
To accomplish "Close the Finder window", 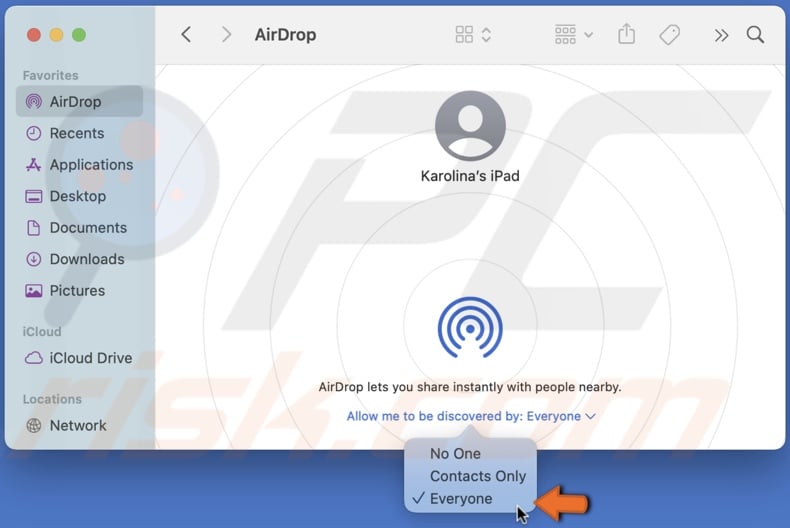I will (34, 35).
